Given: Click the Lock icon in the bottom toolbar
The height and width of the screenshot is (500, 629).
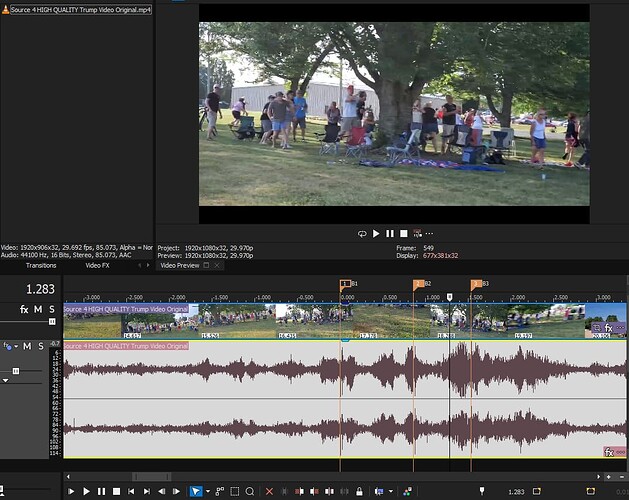Looking at the screenshot, I should 361,492.
